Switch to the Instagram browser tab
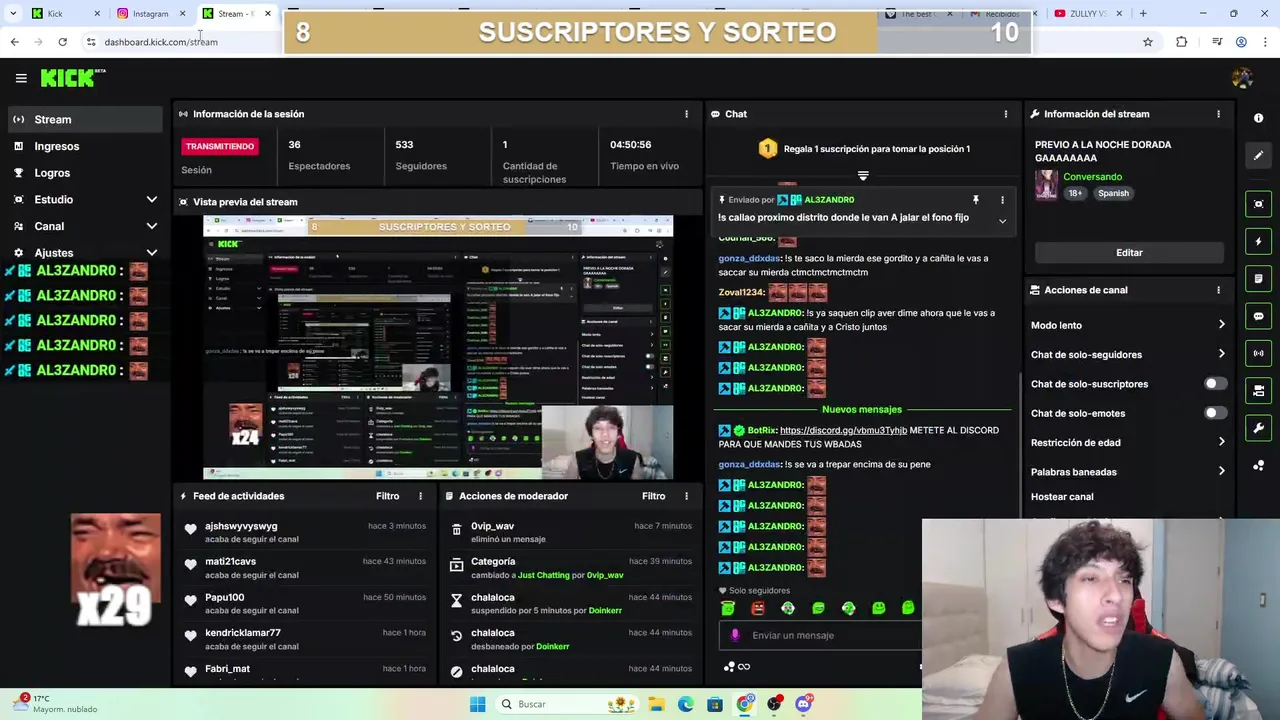 [x=148, y=14]
